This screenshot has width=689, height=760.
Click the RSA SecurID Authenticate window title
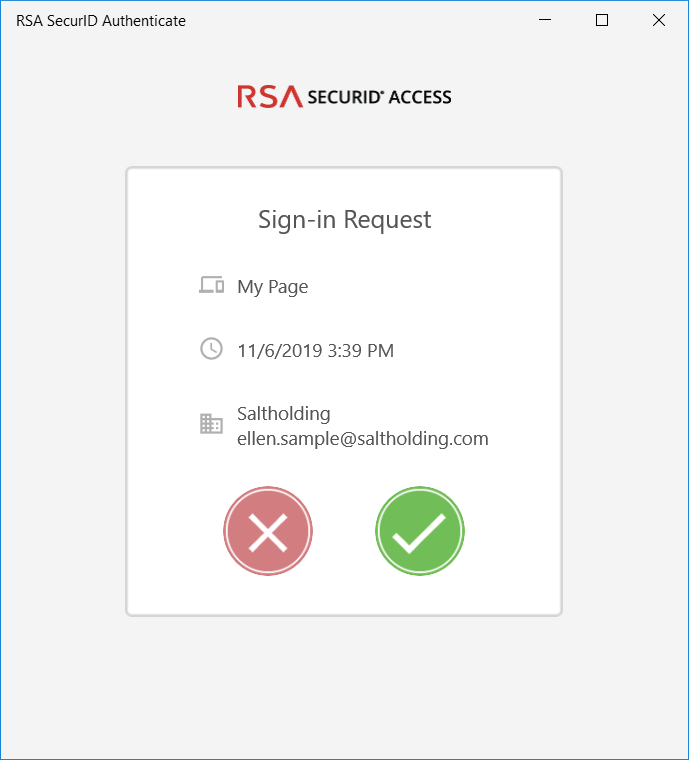[100, 20]
